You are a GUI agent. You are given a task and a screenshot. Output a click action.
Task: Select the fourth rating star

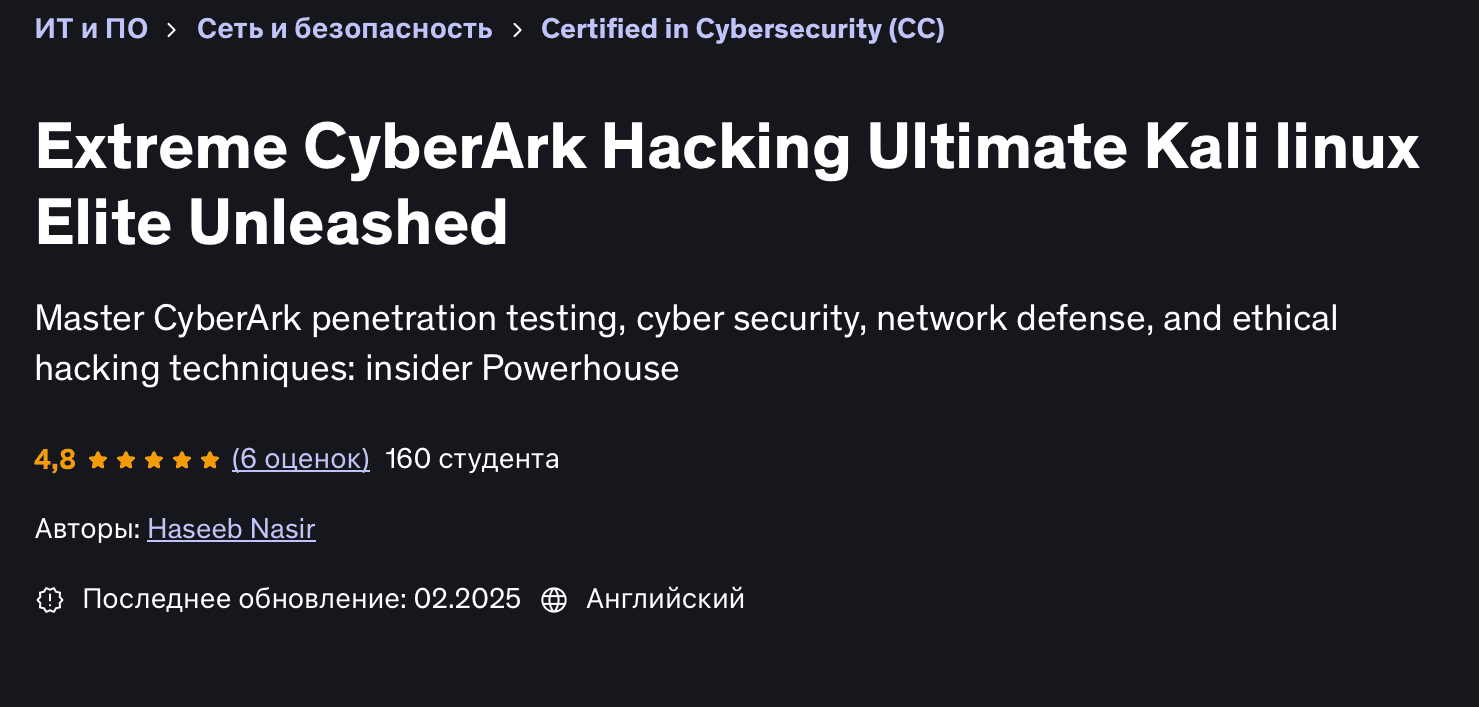(182, 459)
